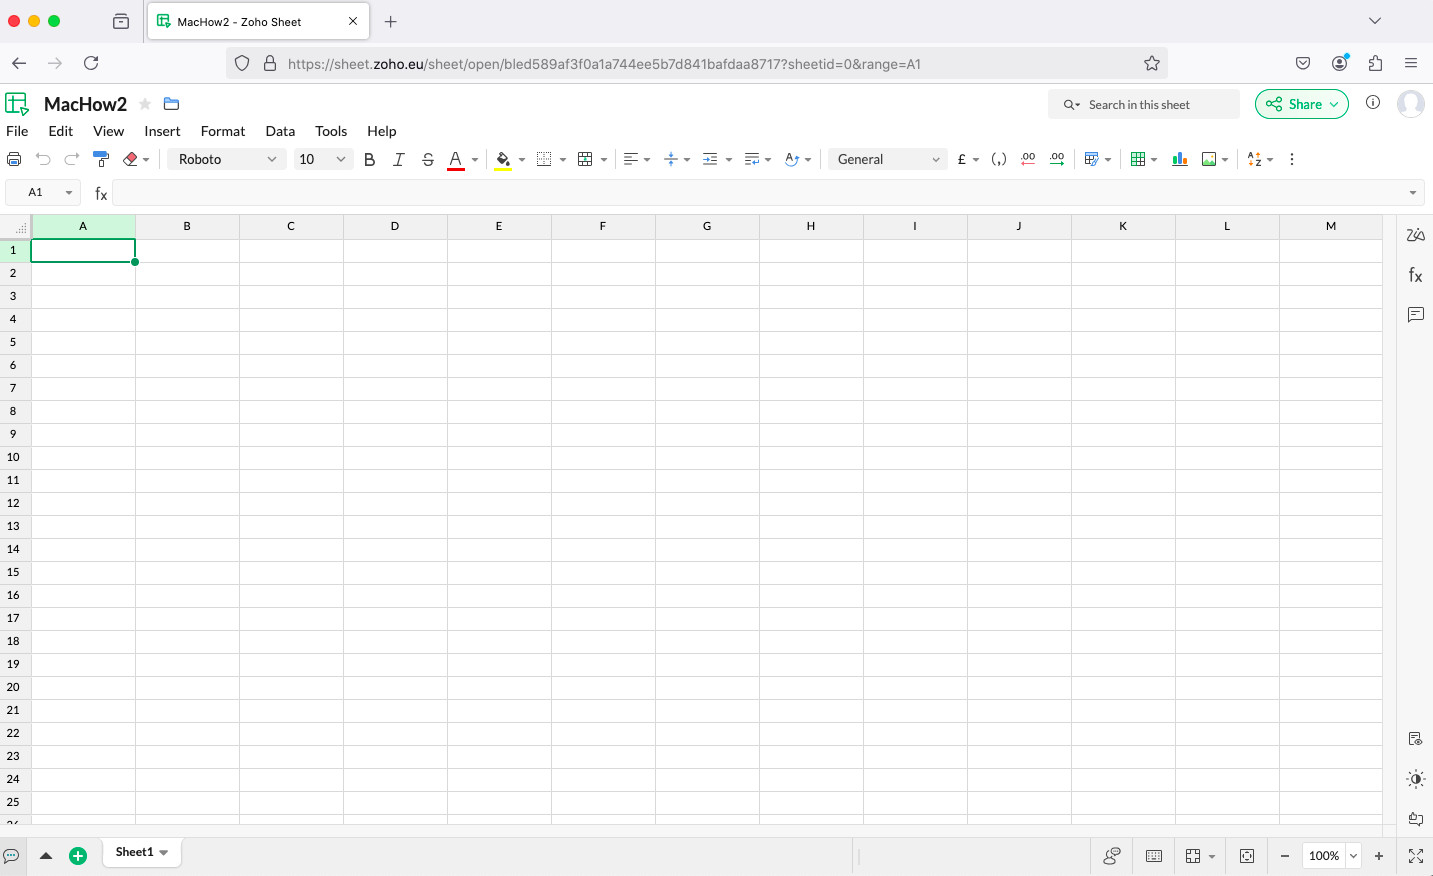Open the comments panel icon on right sidebar

click(1415, 314)
